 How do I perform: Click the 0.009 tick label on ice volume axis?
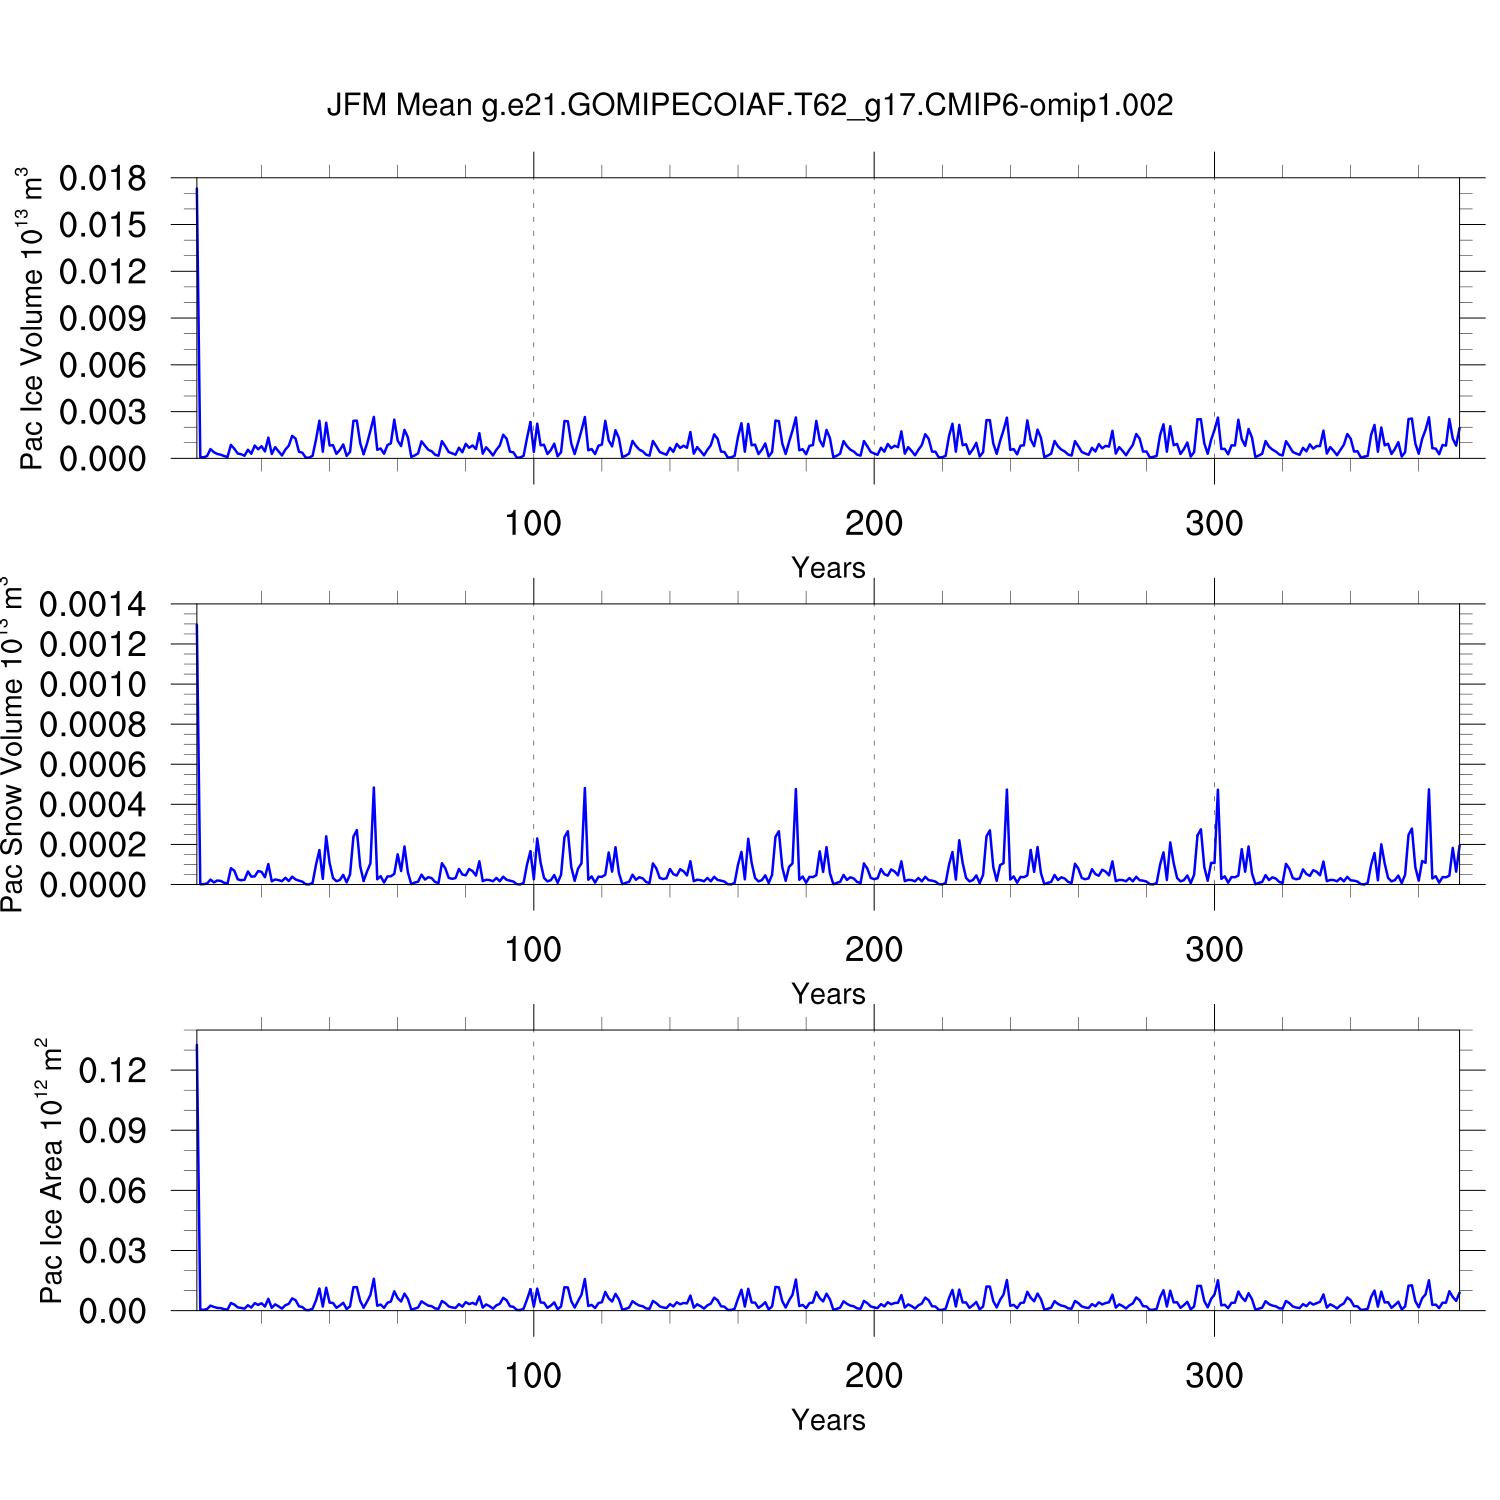coord(102,319)
